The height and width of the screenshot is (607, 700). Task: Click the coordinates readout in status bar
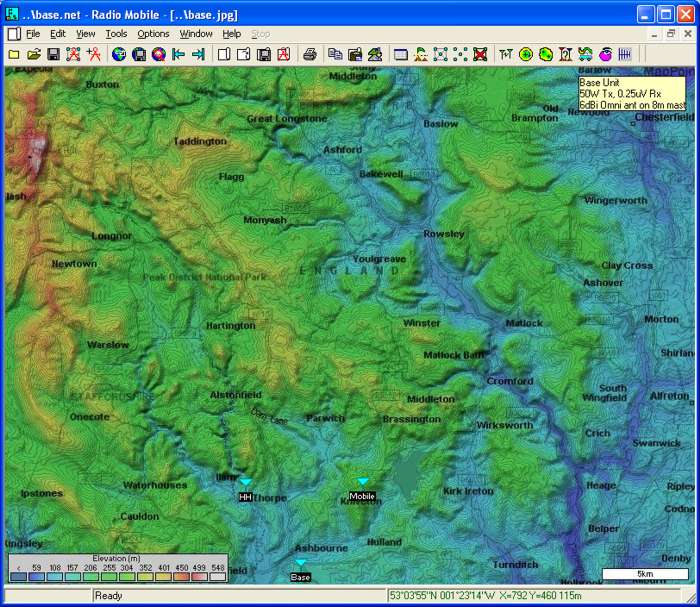tap(486, 595)
